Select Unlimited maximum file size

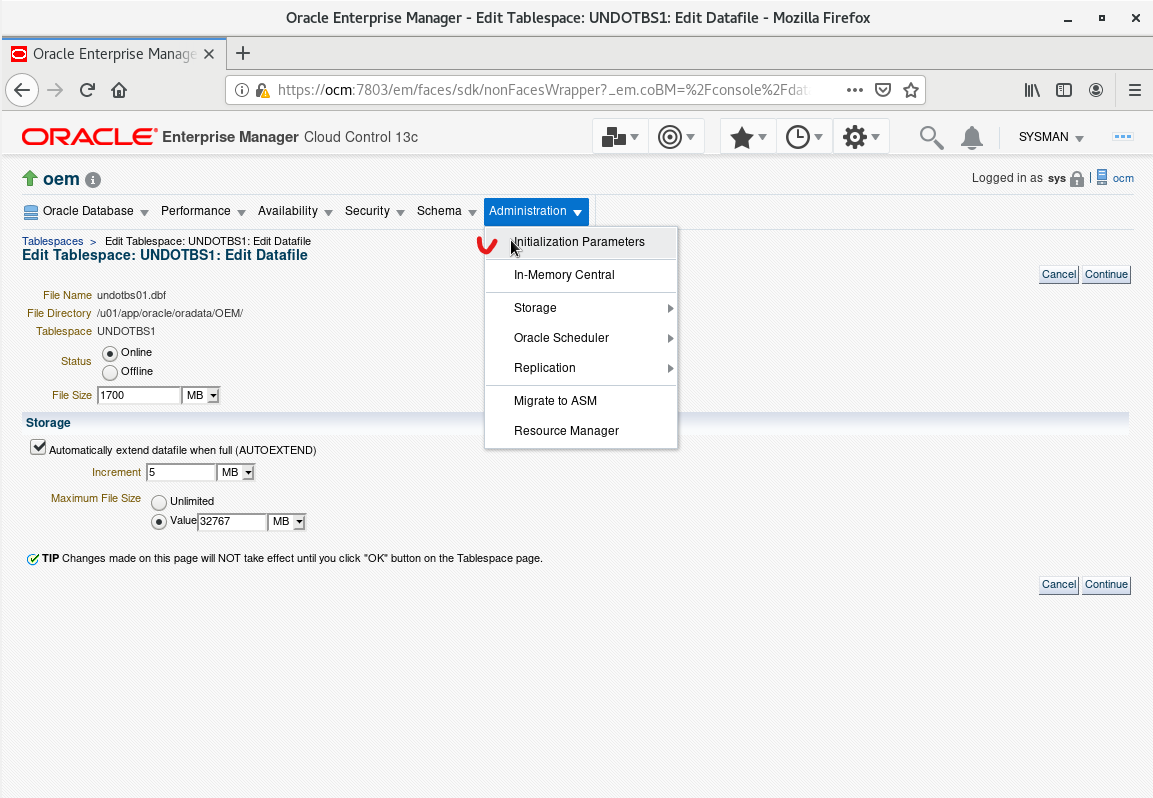point(159,503)
